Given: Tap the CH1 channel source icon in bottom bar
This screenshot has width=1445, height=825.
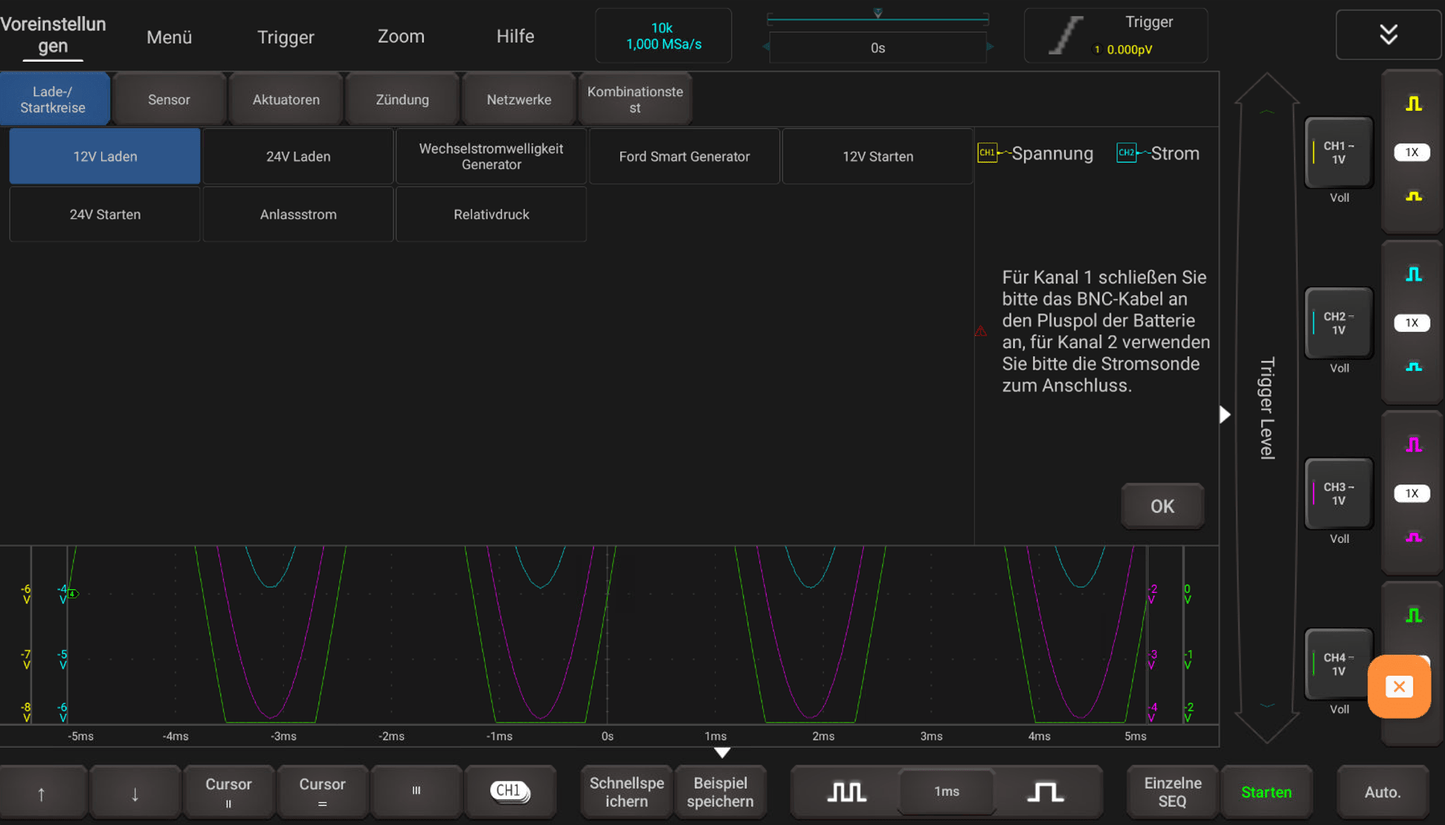Looking at the screenshot, I should click(x=510, y=790).
